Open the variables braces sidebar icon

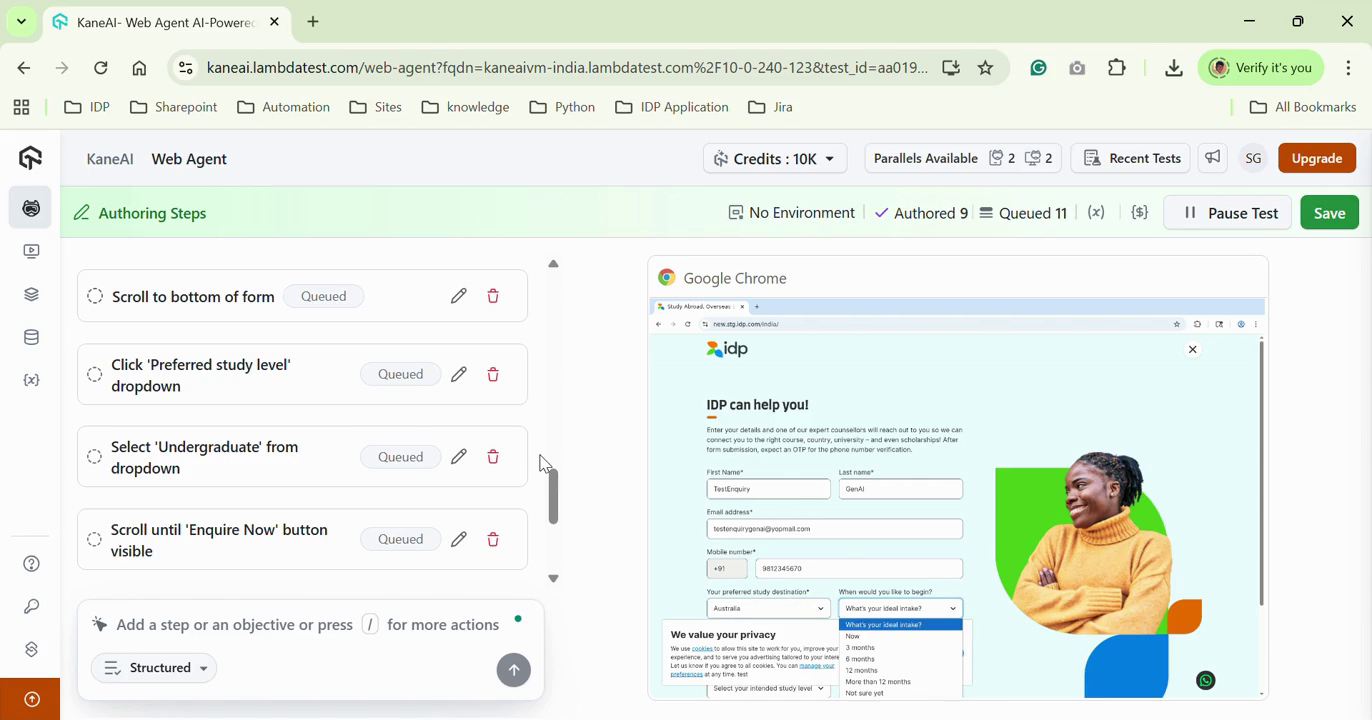pos(32,381)
